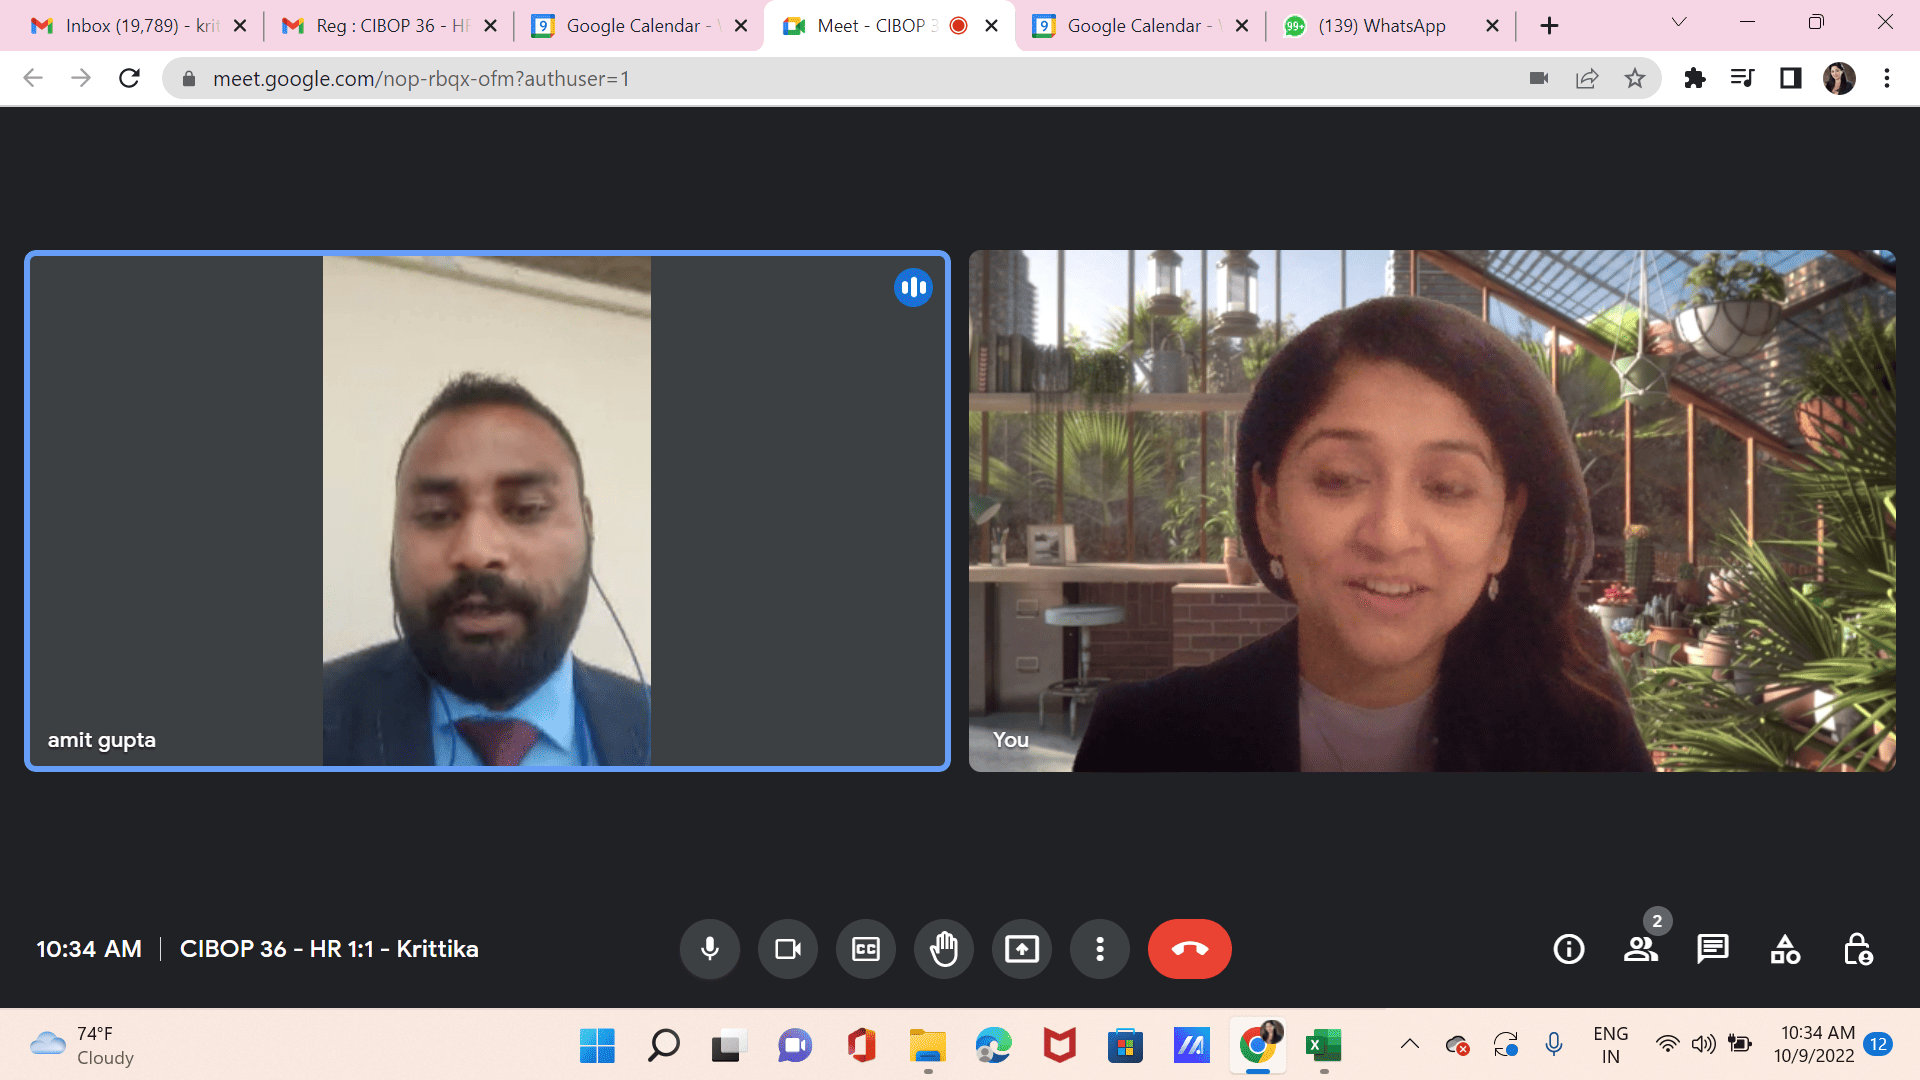Screen dimensions: 1920x1080
Task: Open Chrome profile avatar
Action: coord(1839,78)
